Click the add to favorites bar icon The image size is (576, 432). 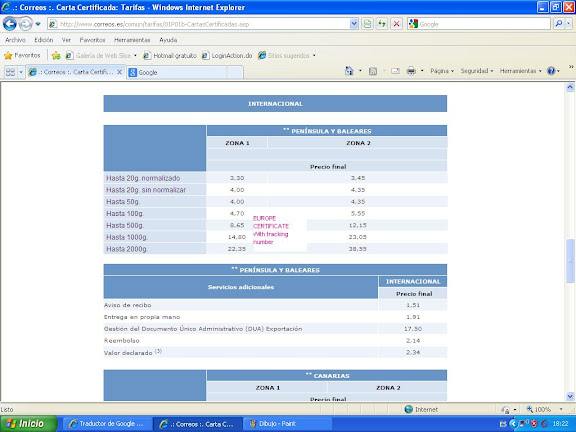(x=56, y=55)
